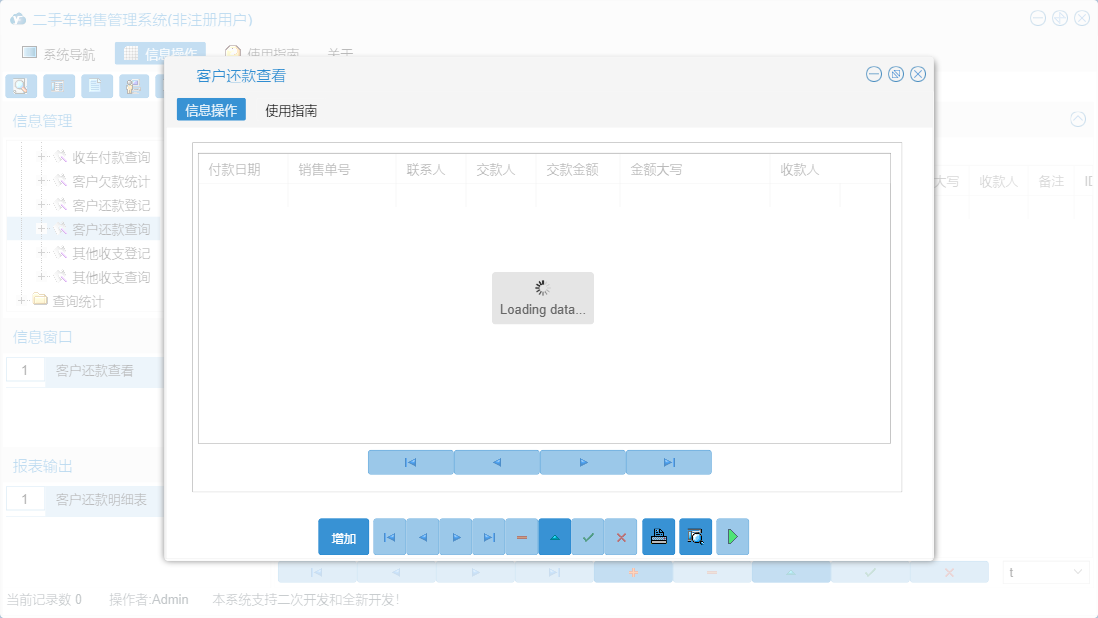Expand the 查询统计 folder node
The height and width of the screenshot is (618, 1098).
(x=21, y=299)
